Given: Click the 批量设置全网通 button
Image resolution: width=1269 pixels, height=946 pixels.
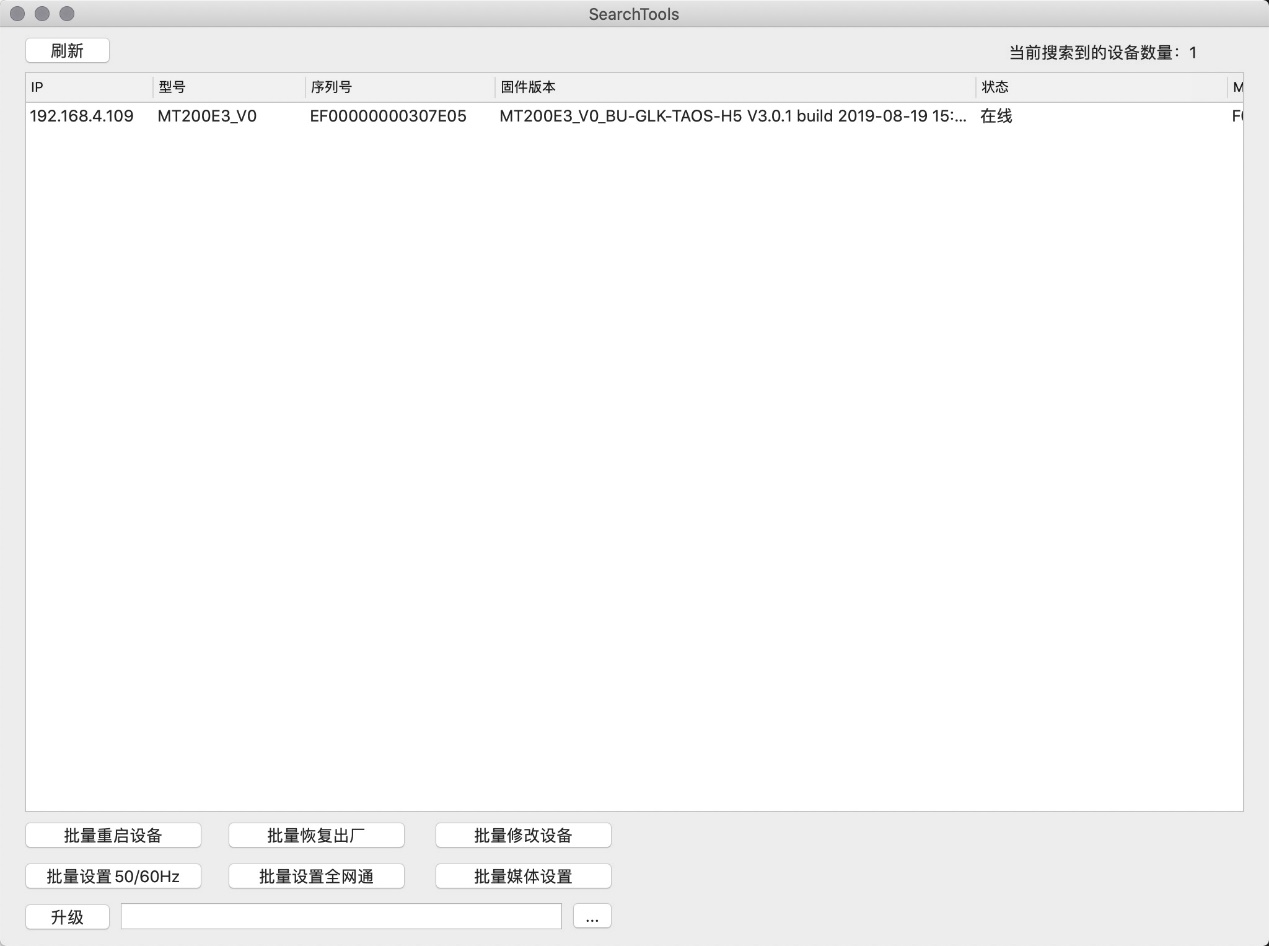Looking at the screenshot, I should click(x=316, y=877).
